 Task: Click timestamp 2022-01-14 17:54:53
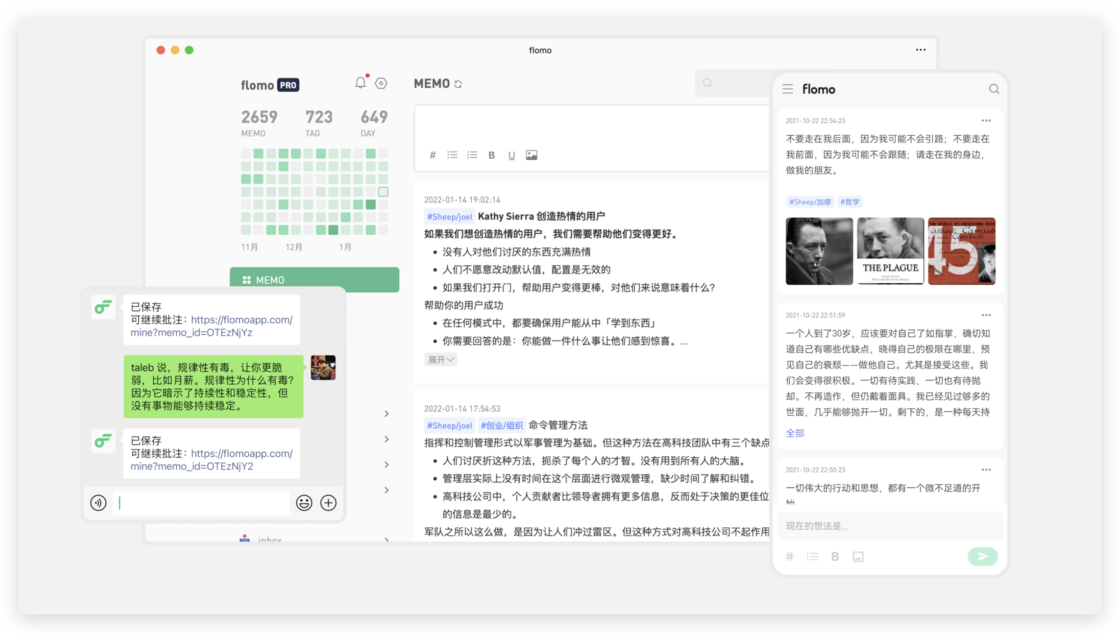462,409
